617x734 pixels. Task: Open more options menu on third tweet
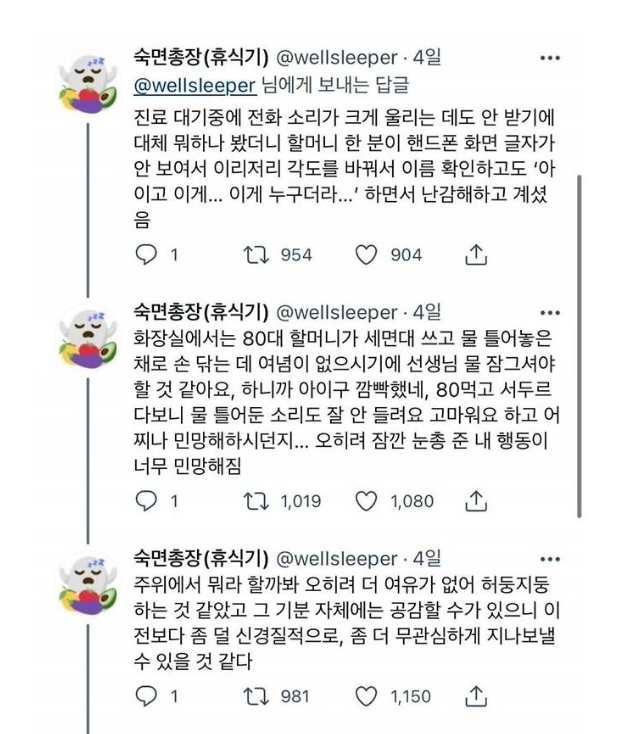[550, 559]
